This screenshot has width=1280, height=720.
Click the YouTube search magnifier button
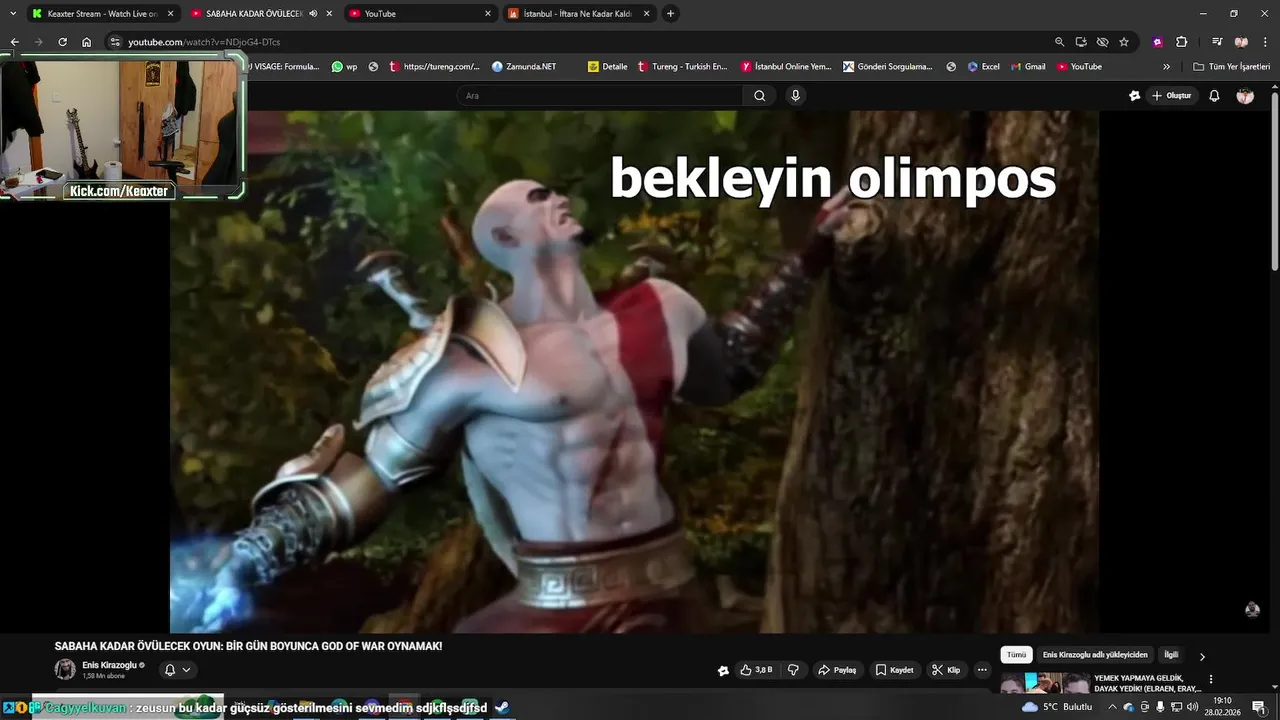[x=759, y=96]
